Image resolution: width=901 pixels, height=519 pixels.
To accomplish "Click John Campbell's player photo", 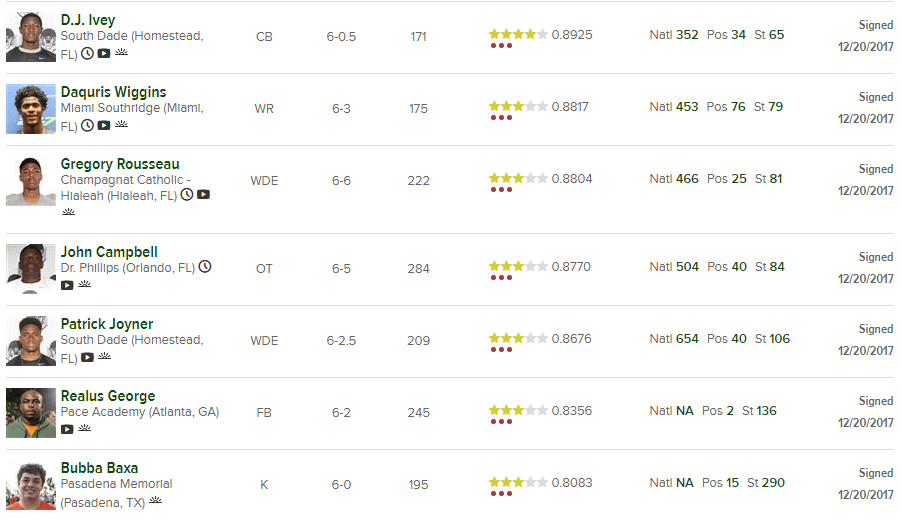I will click(x=30, y=269).
